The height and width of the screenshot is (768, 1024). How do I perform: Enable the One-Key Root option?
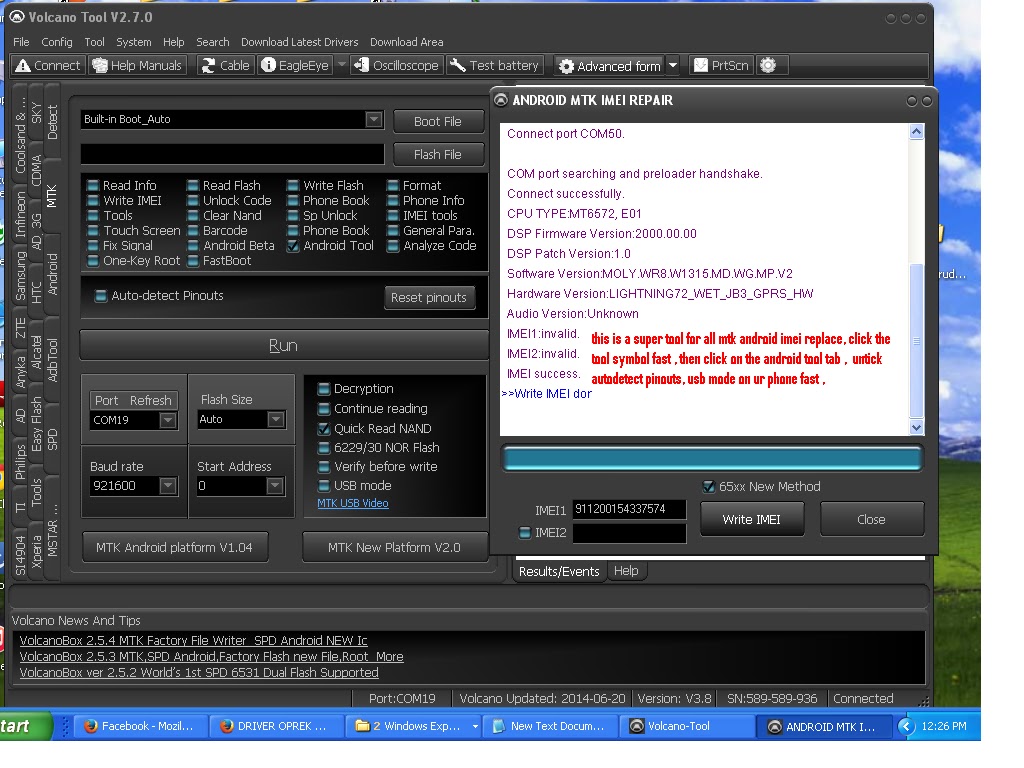[93, 261]
